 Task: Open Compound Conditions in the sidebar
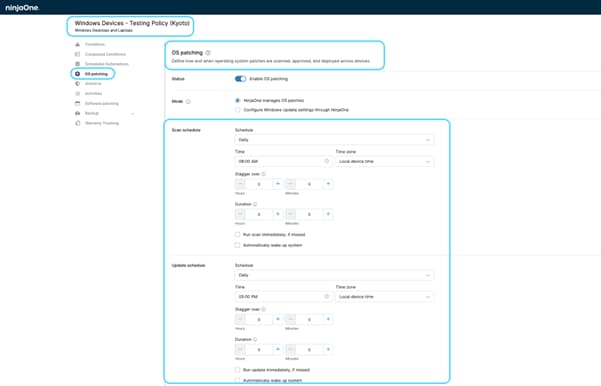click(105, 54)
